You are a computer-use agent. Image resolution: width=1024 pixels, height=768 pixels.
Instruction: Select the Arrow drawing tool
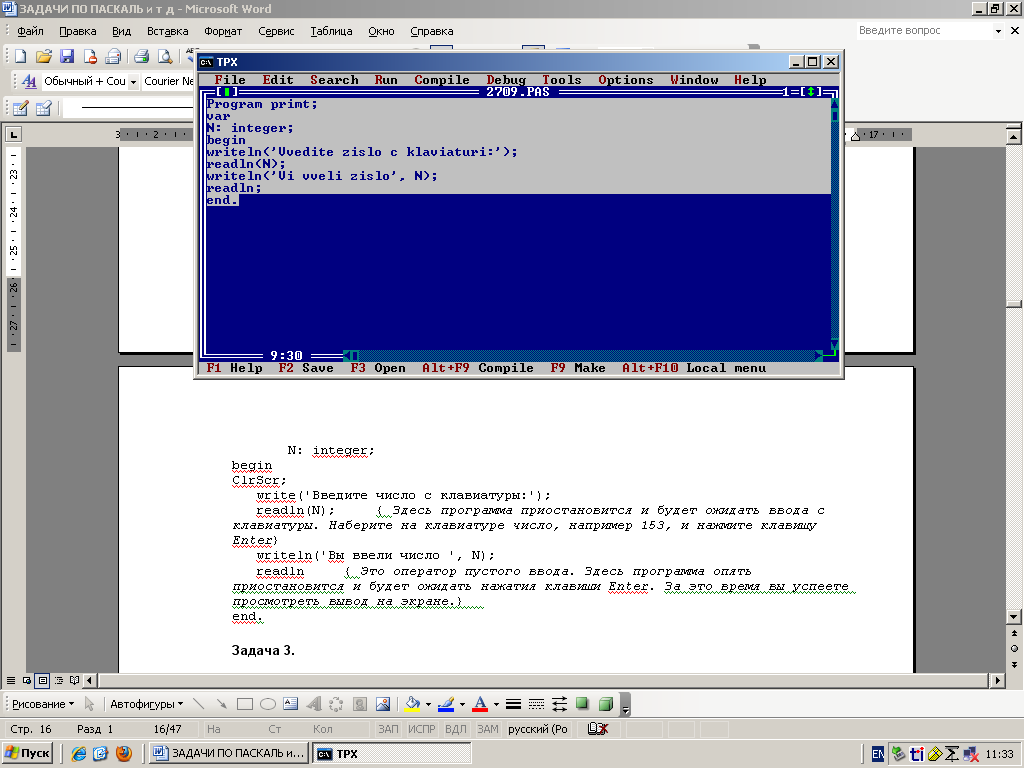click(221, 704)
